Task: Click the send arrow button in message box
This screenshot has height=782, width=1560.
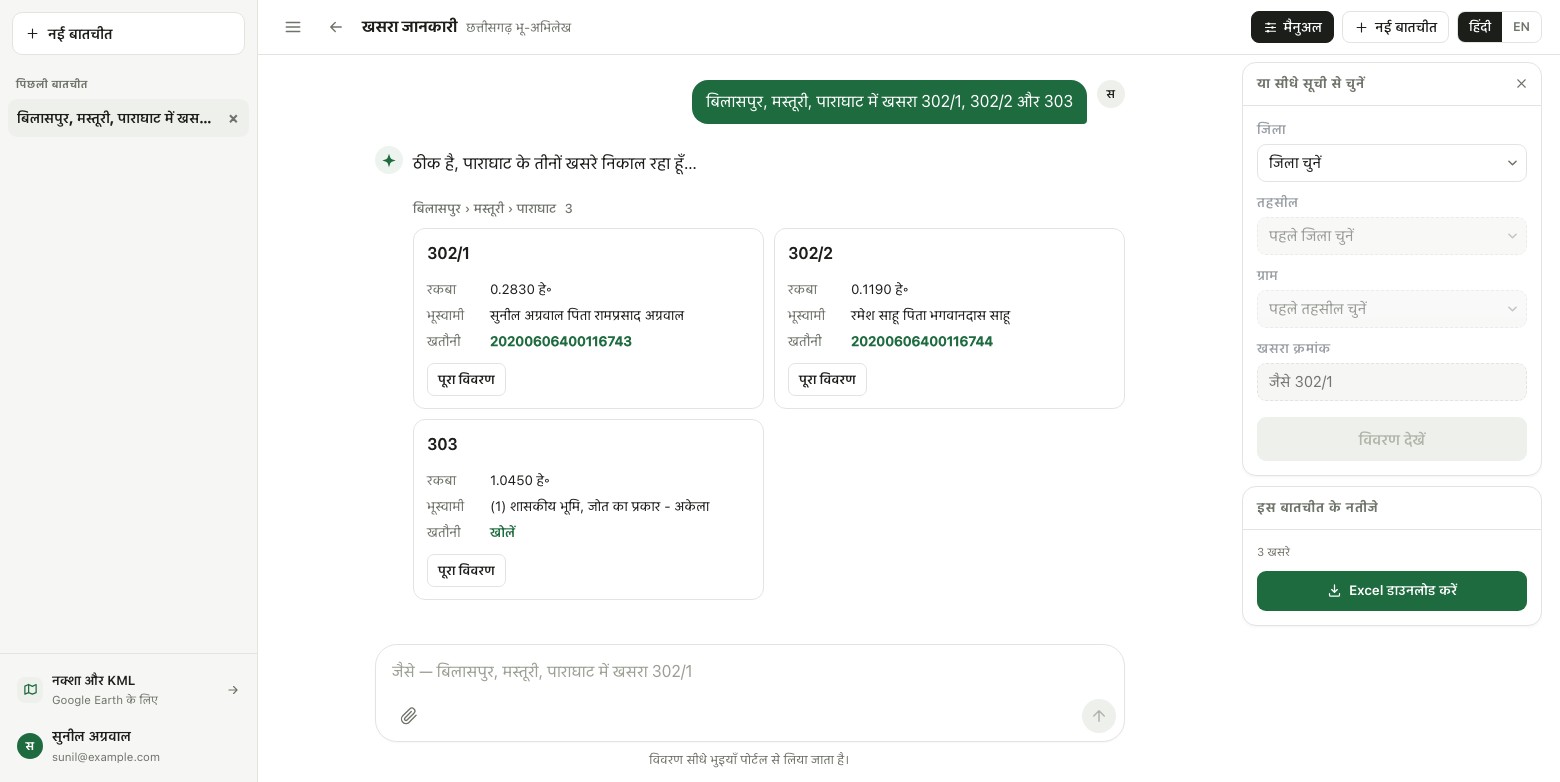Action: [x=1098, y=716]
